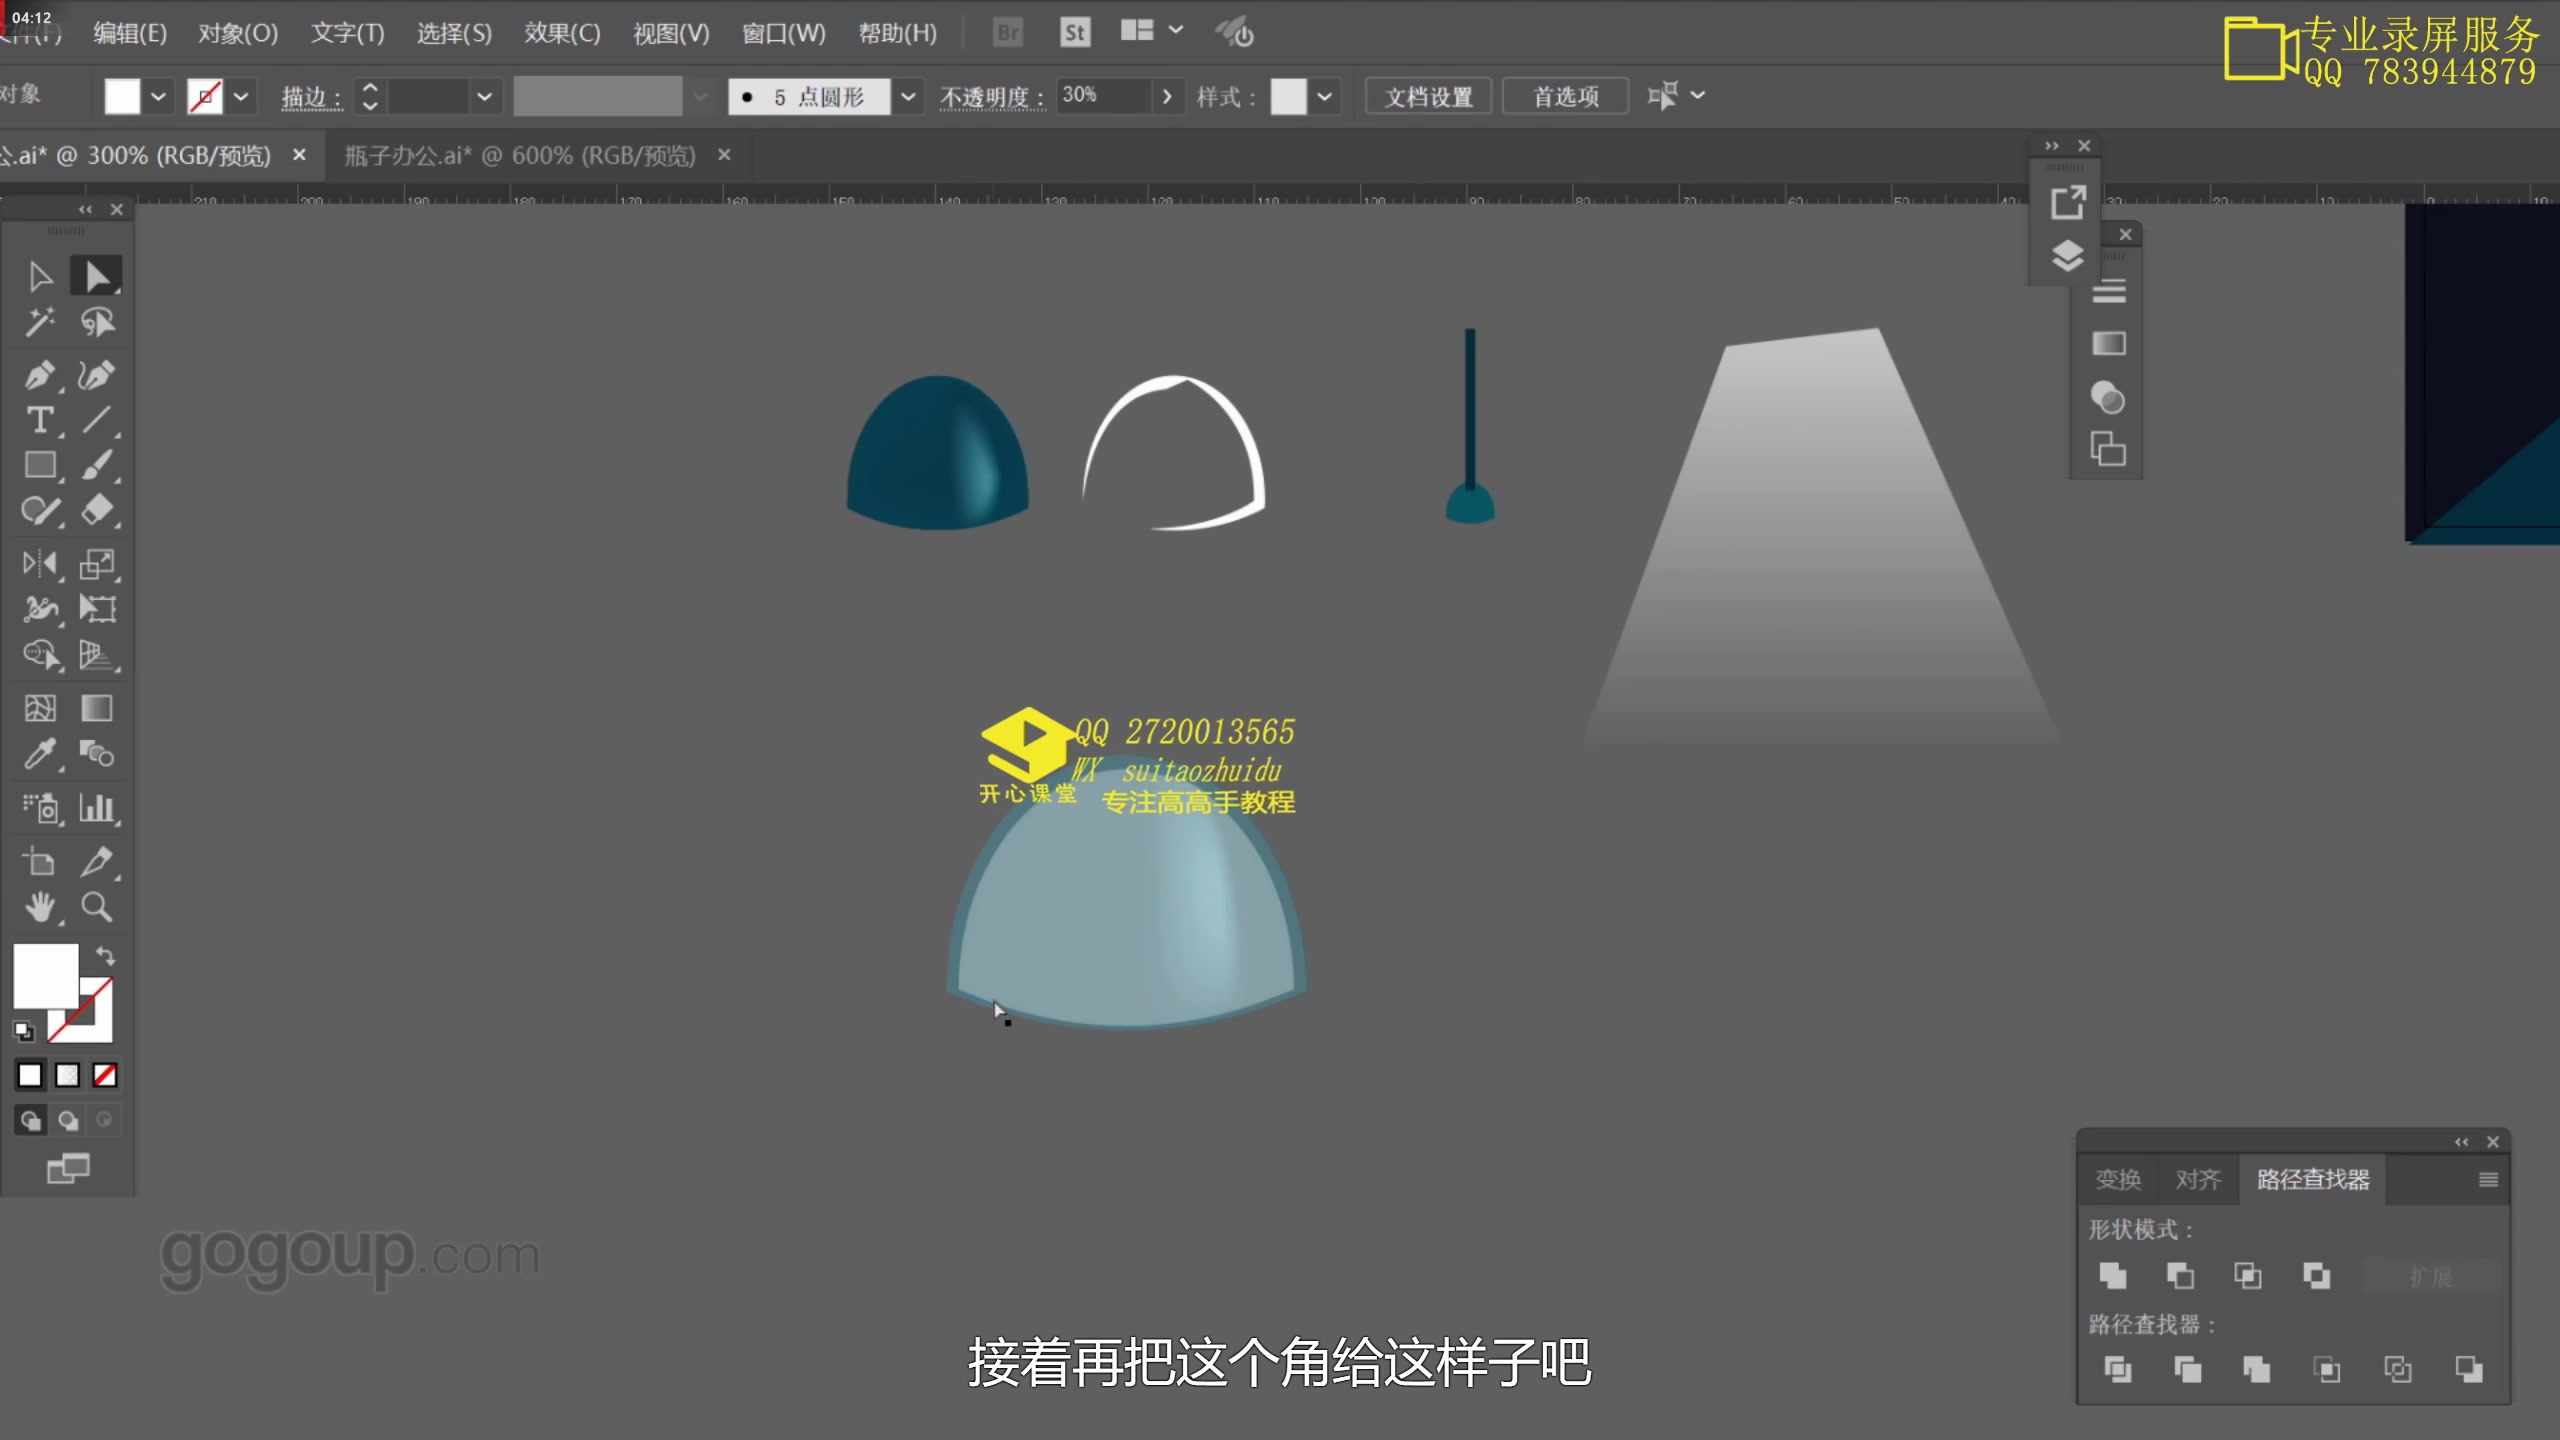This screenshot has height=1440, width=2560.
Task: Choose the Rectangle tool
Action: (x=40, y=465)
